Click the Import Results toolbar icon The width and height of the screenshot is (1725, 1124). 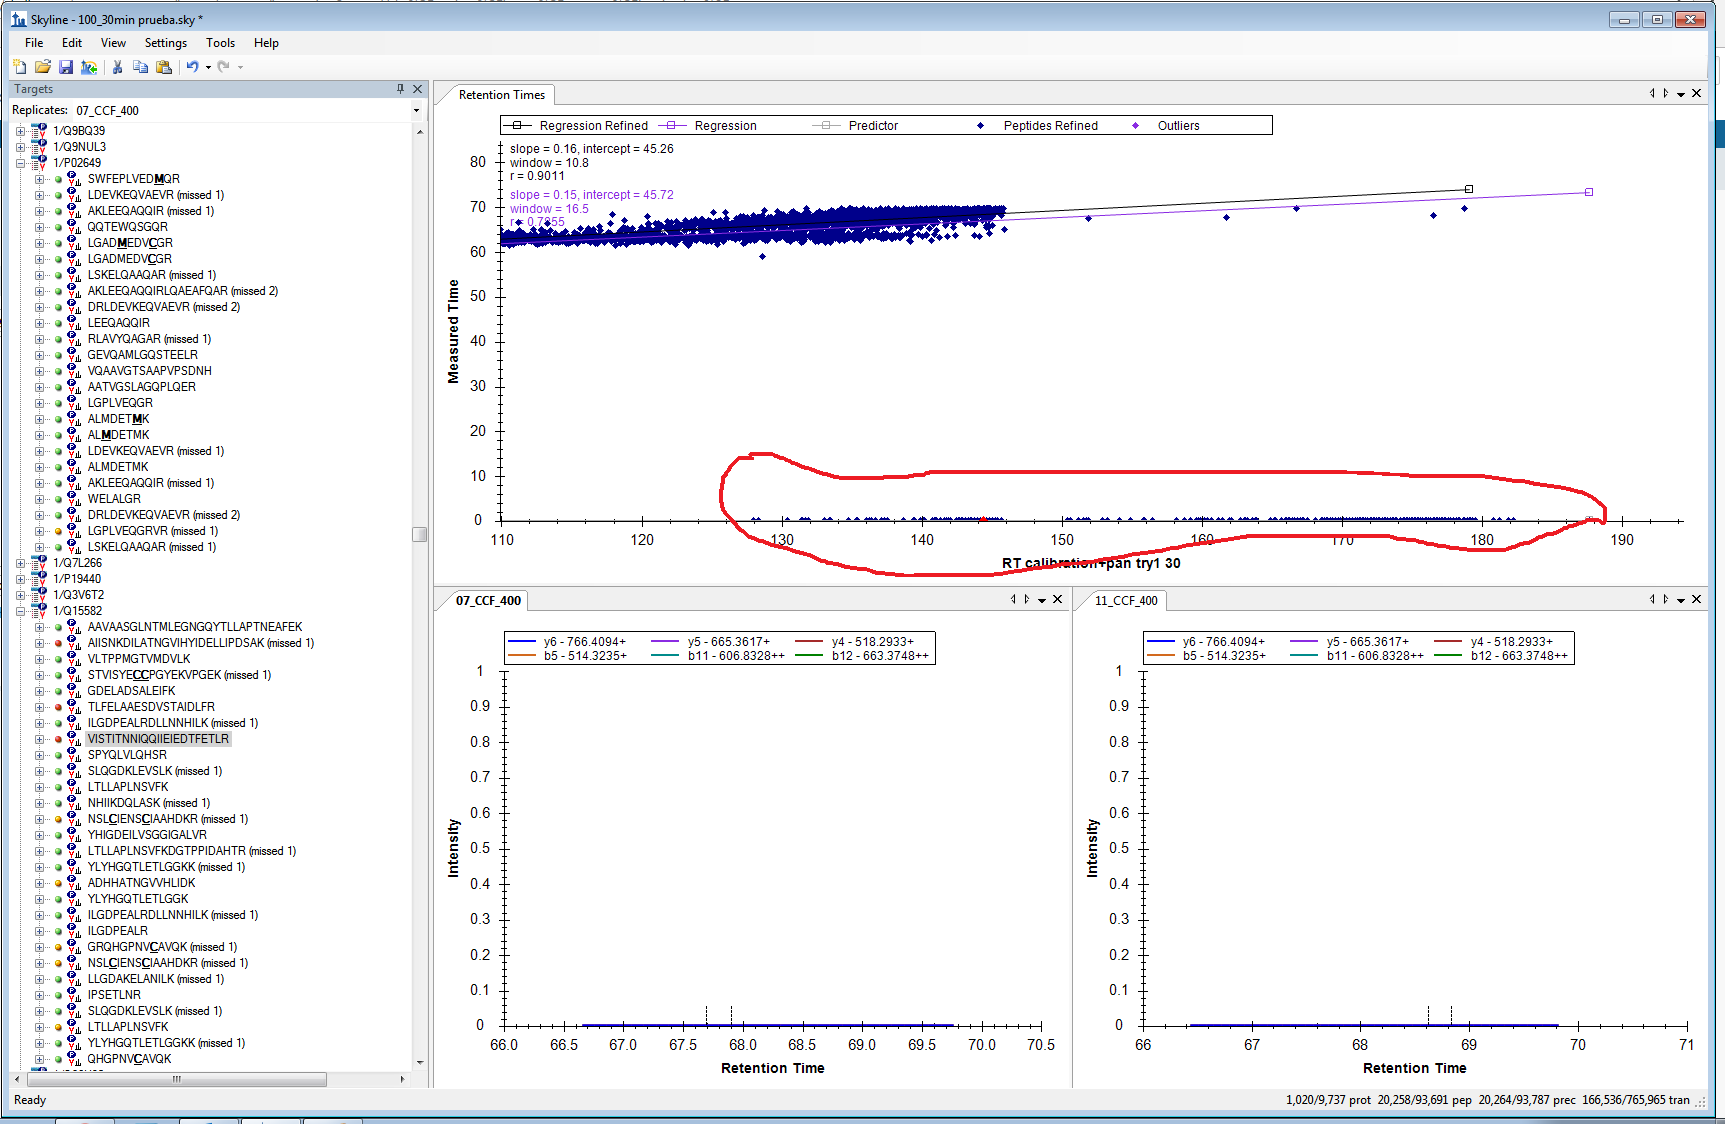pos(89,67)
